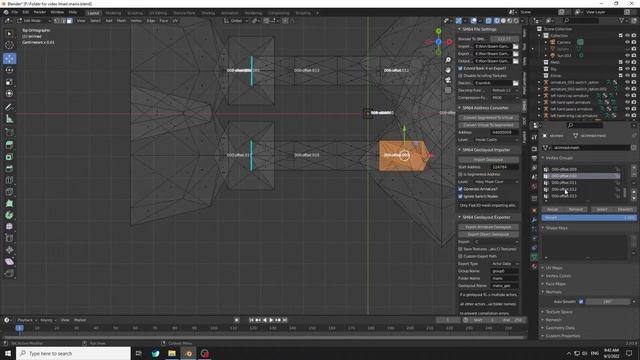Click the viewport zoom magnifier icon
The image size is (640, 360).
click(448, 60)
